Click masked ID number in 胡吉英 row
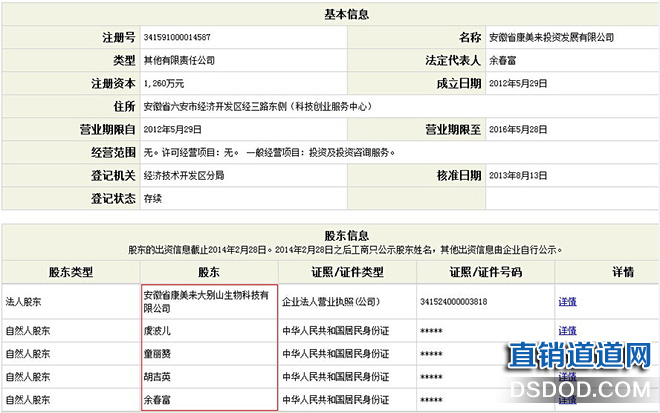The height and width of the screenshot is (413, 660). coord(431,377)
